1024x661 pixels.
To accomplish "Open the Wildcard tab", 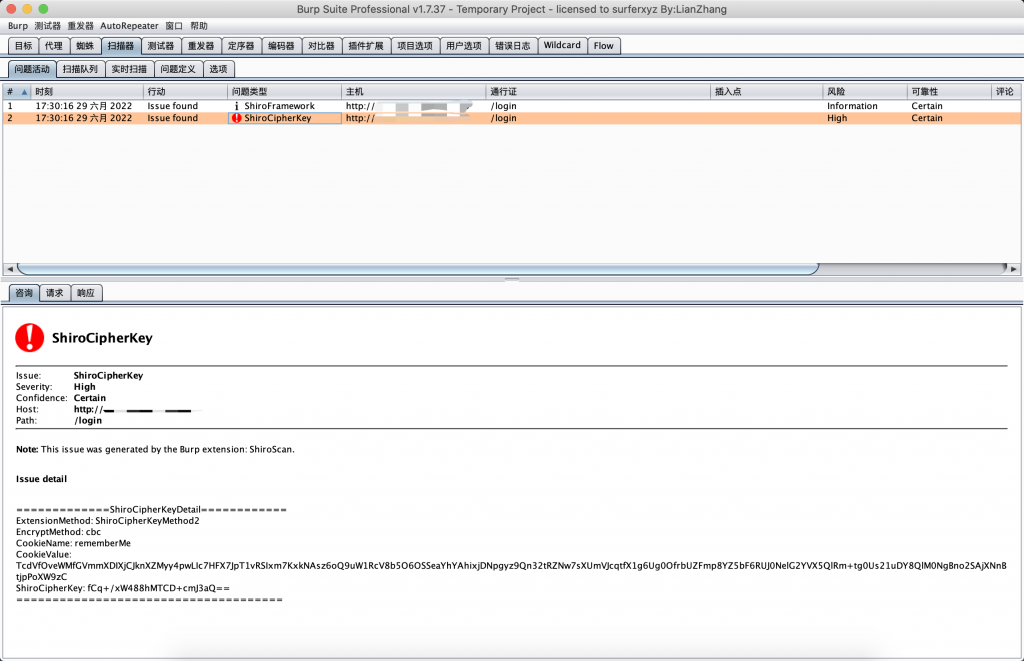I will [x=562, y=46].
